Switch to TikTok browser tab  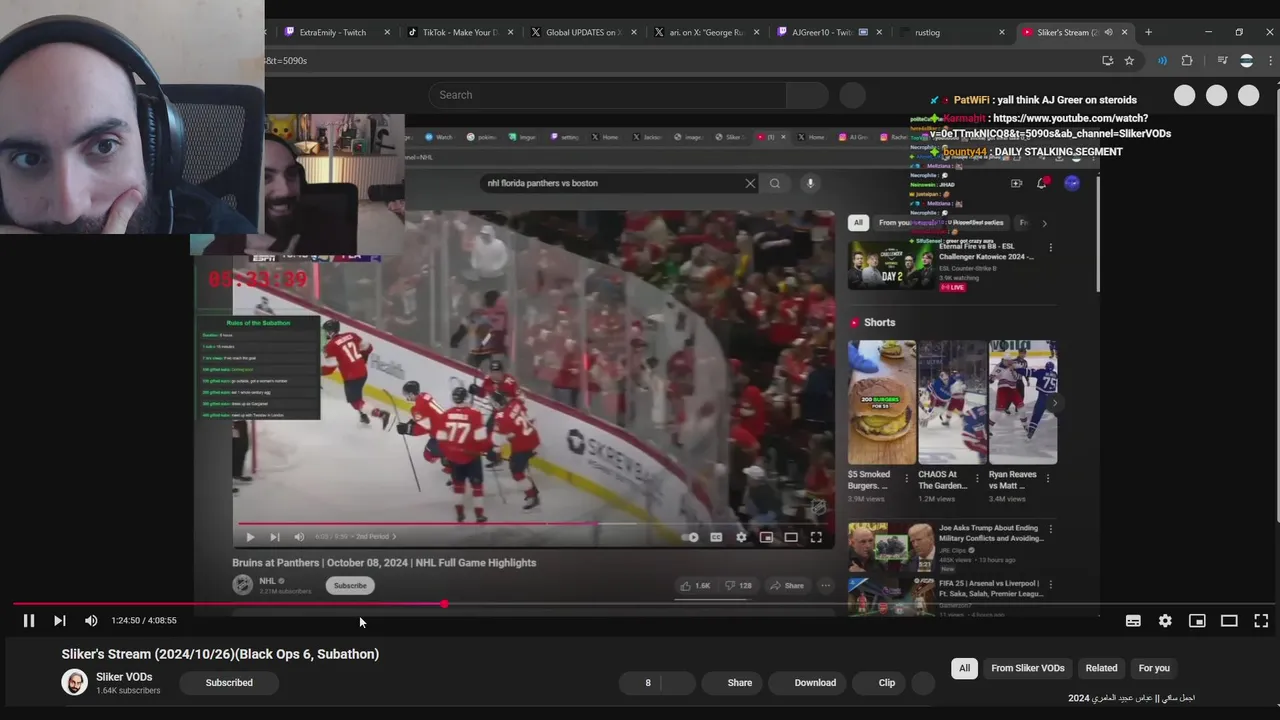click(x=460, y=32)
